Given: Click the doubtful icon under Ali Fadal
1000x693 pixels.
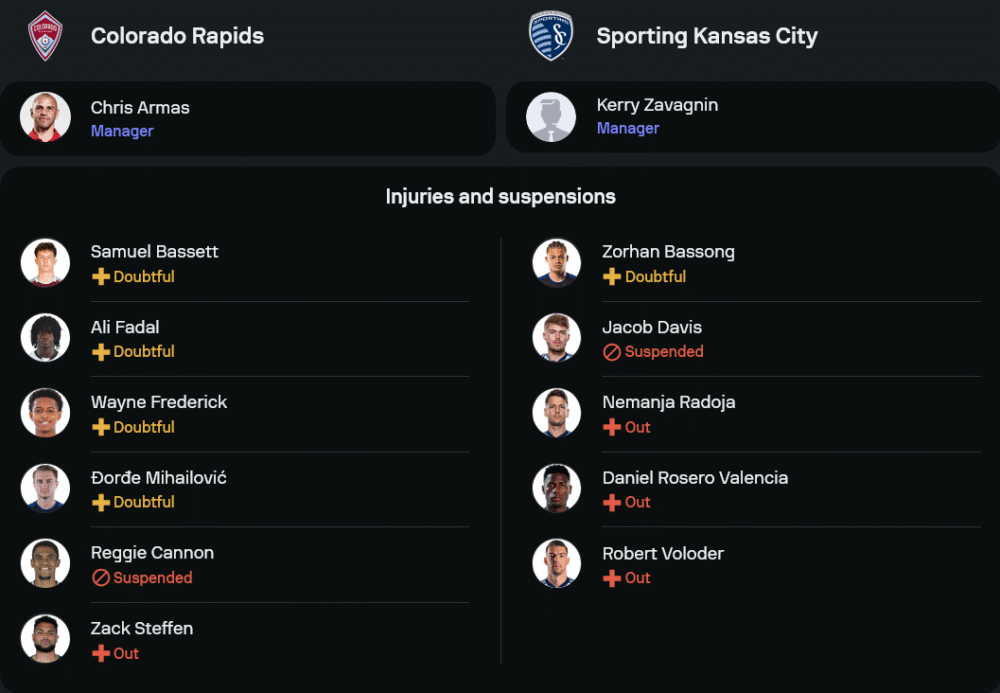Looking at the screenshot, I should coord(101,352).
